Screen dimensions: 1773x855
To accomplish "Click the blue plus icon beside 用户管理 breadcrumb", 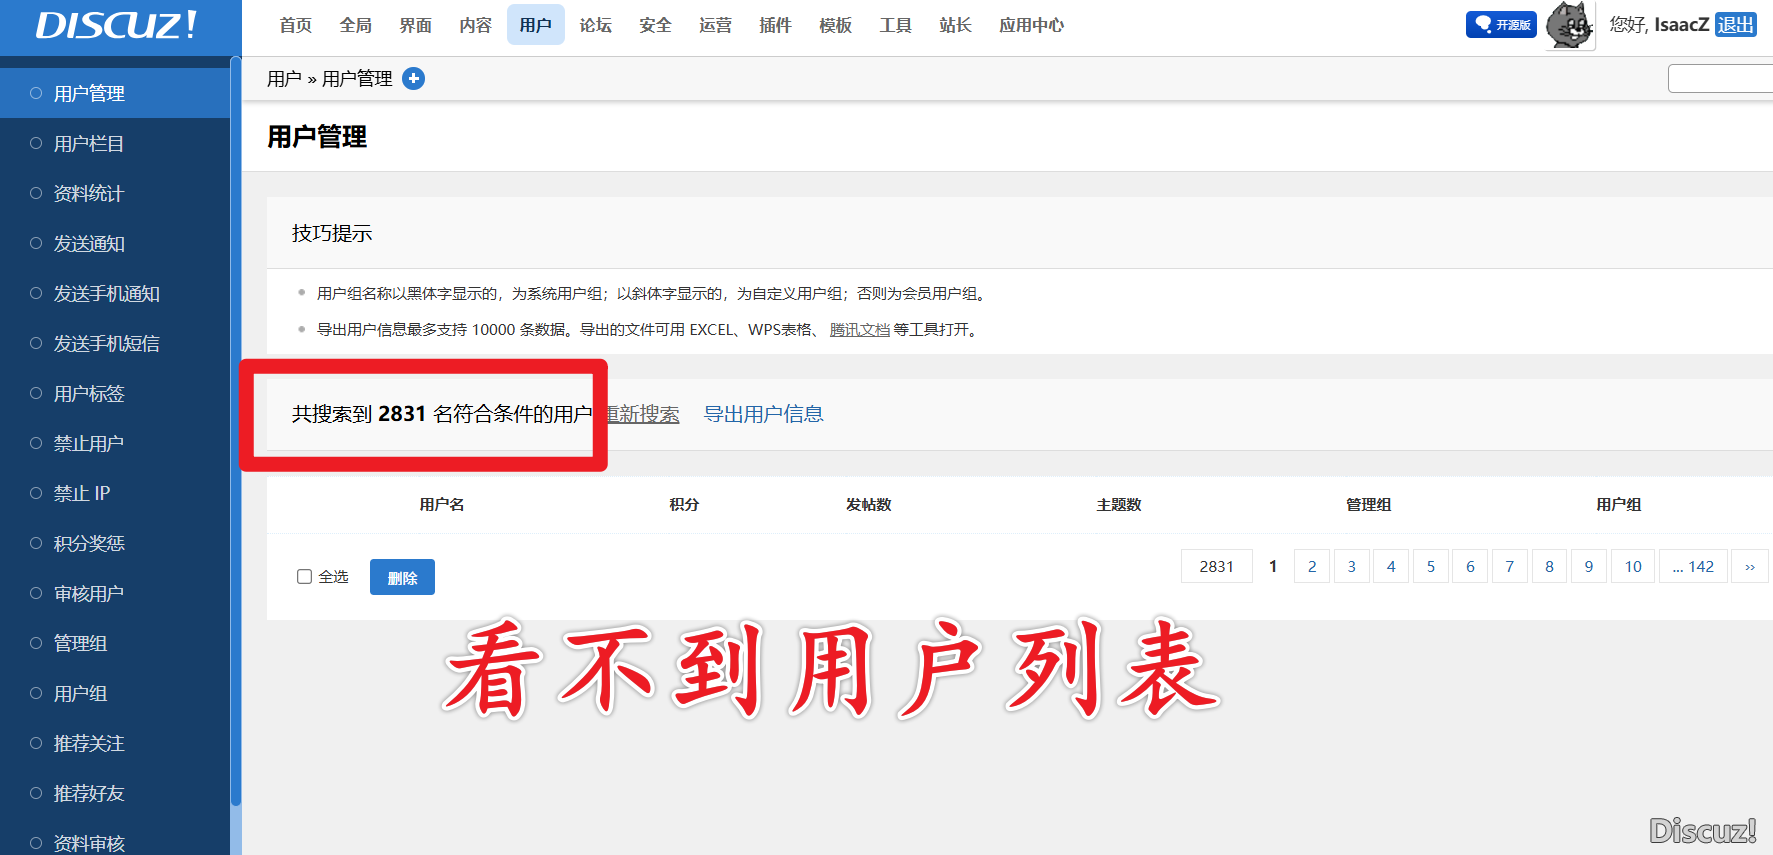I will [413, 78].
